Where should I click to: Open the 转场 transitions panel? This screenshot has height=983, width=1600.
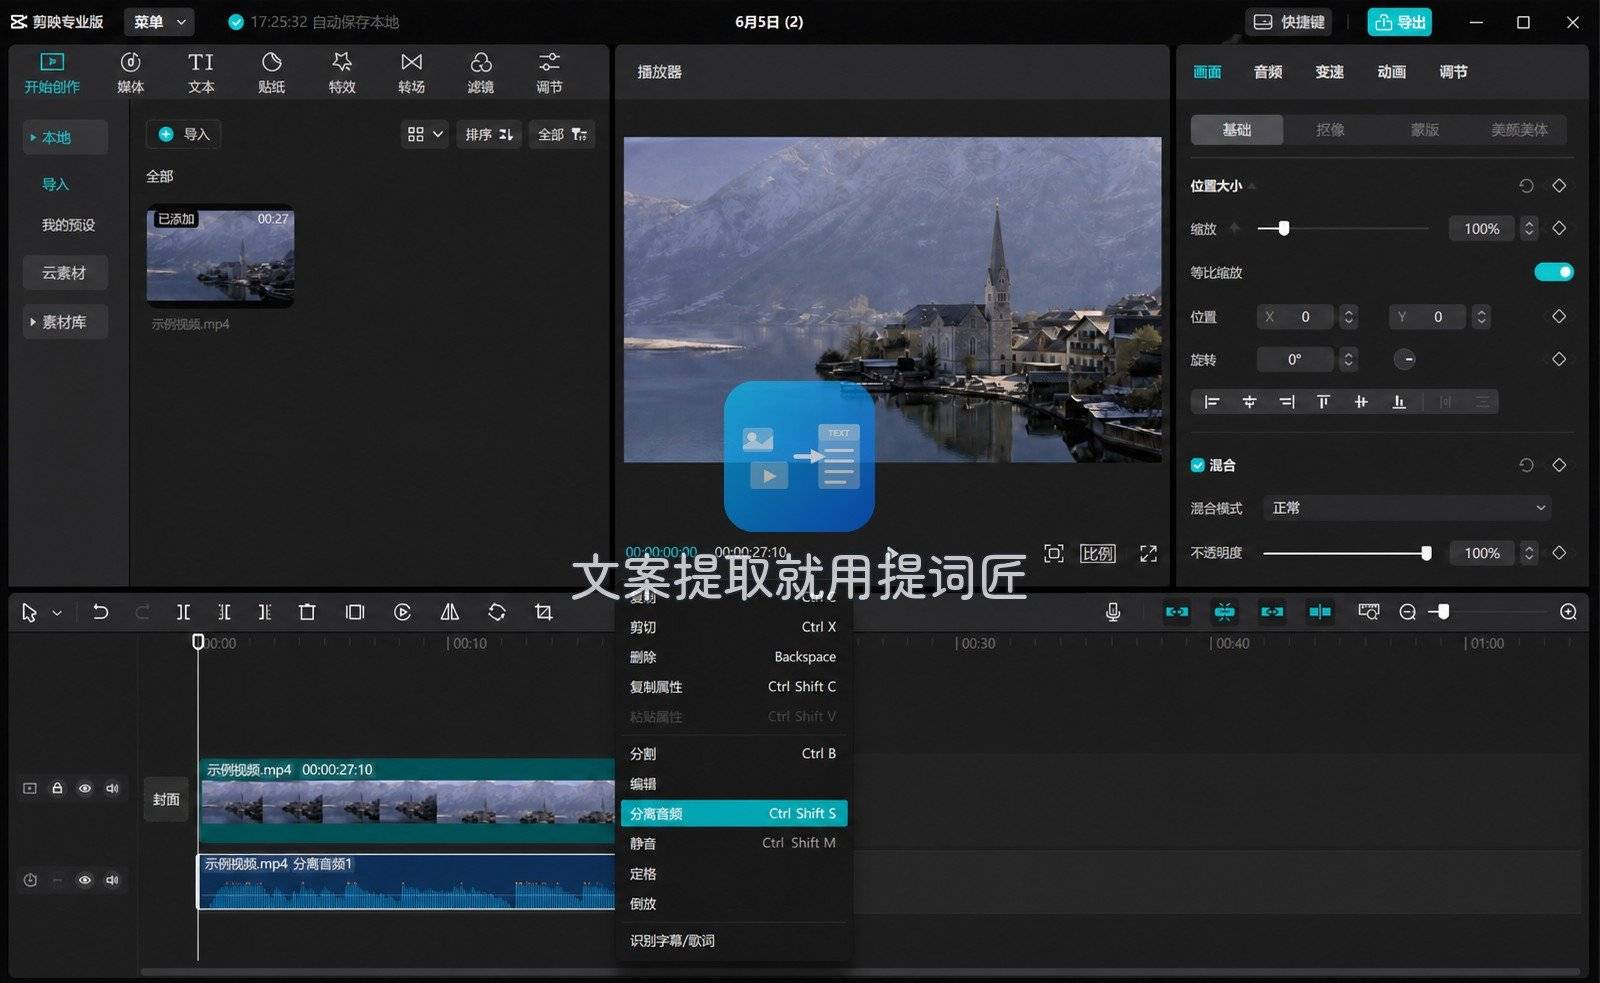[411, 73]
